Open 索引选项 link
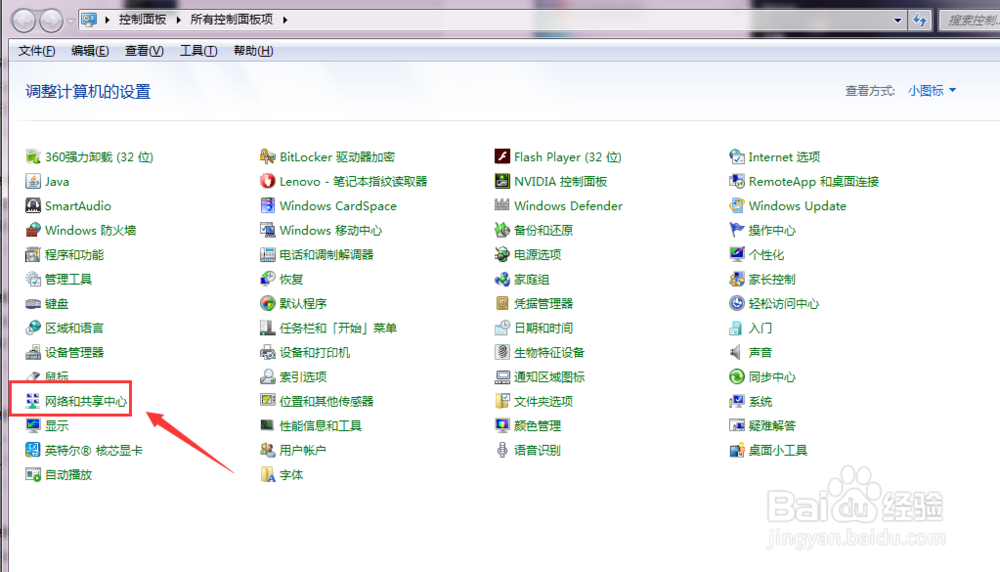 [303, 377]
